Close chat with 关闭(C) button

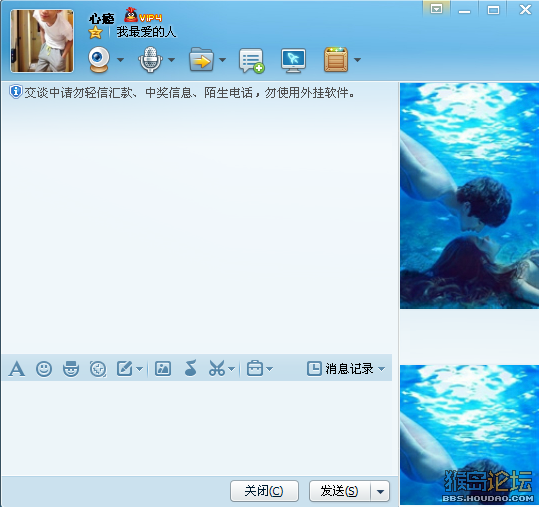(x=264, y=491)
